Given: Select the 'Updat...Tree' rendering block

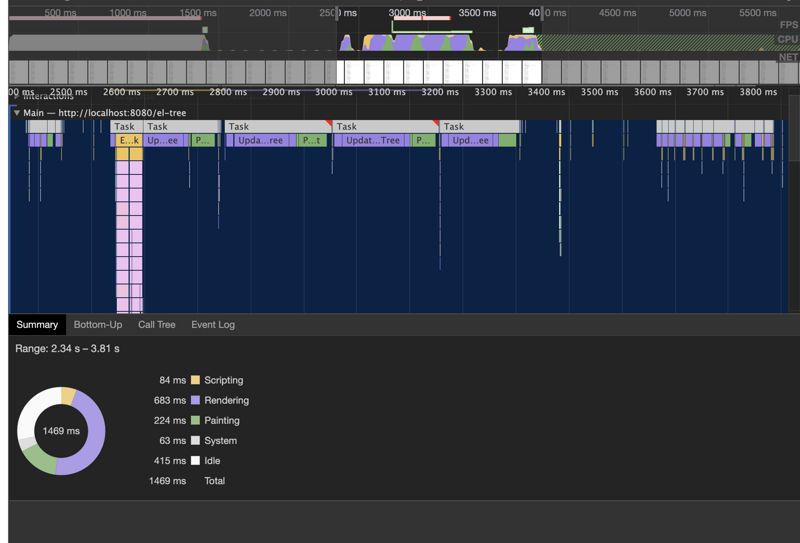Looking at the screenshot, I should pos(371,141).
